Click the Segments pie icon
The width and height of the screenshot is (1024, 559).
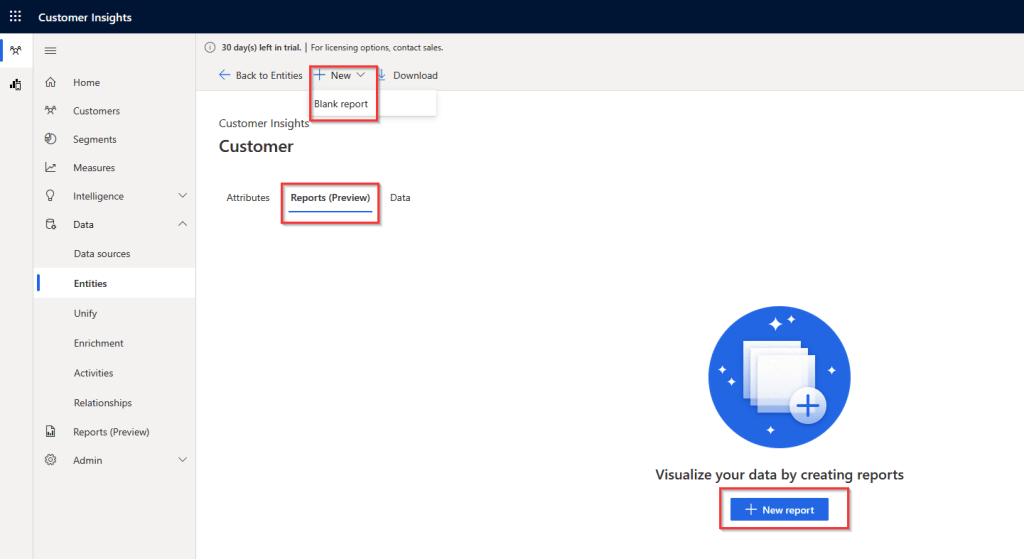[x=50, y=139]
